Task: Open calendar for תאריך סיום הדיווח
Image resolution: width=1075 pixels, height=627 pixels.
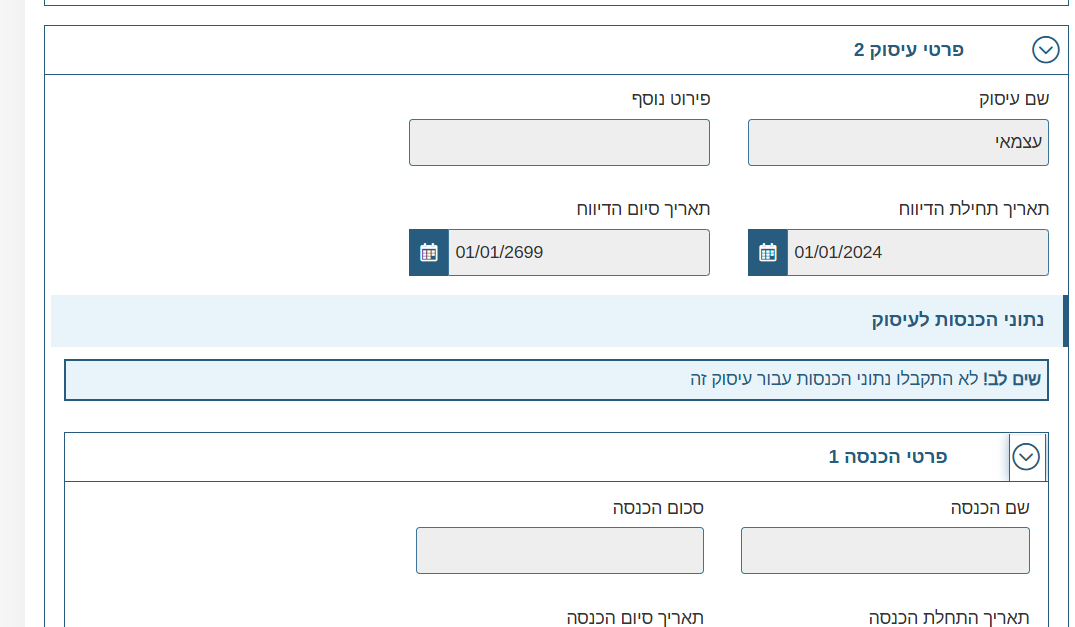Action: 429,252
